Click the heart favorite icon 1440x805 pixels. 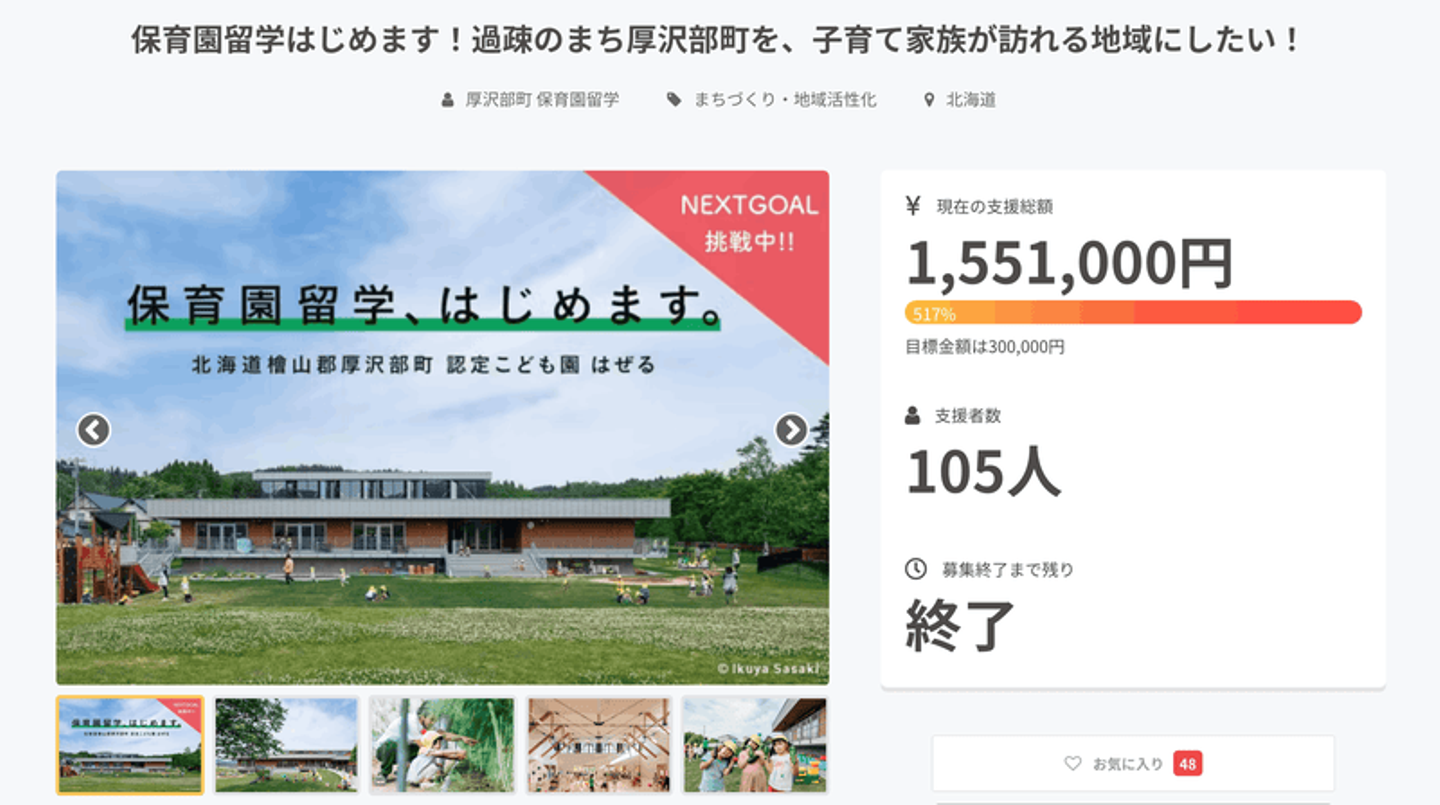[1073, 764]
